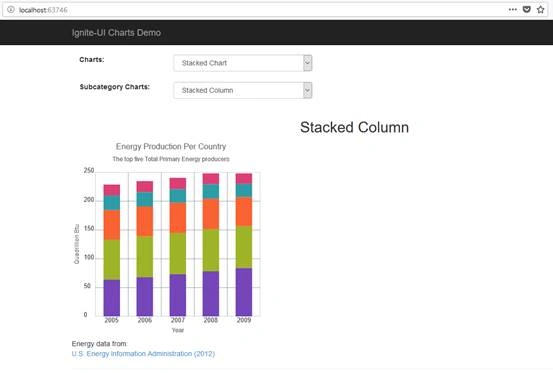The image size is (553, 373).
Task: Click the purple segment of the 2005 column
Action: pyautogui.click(x=112, y=298)
